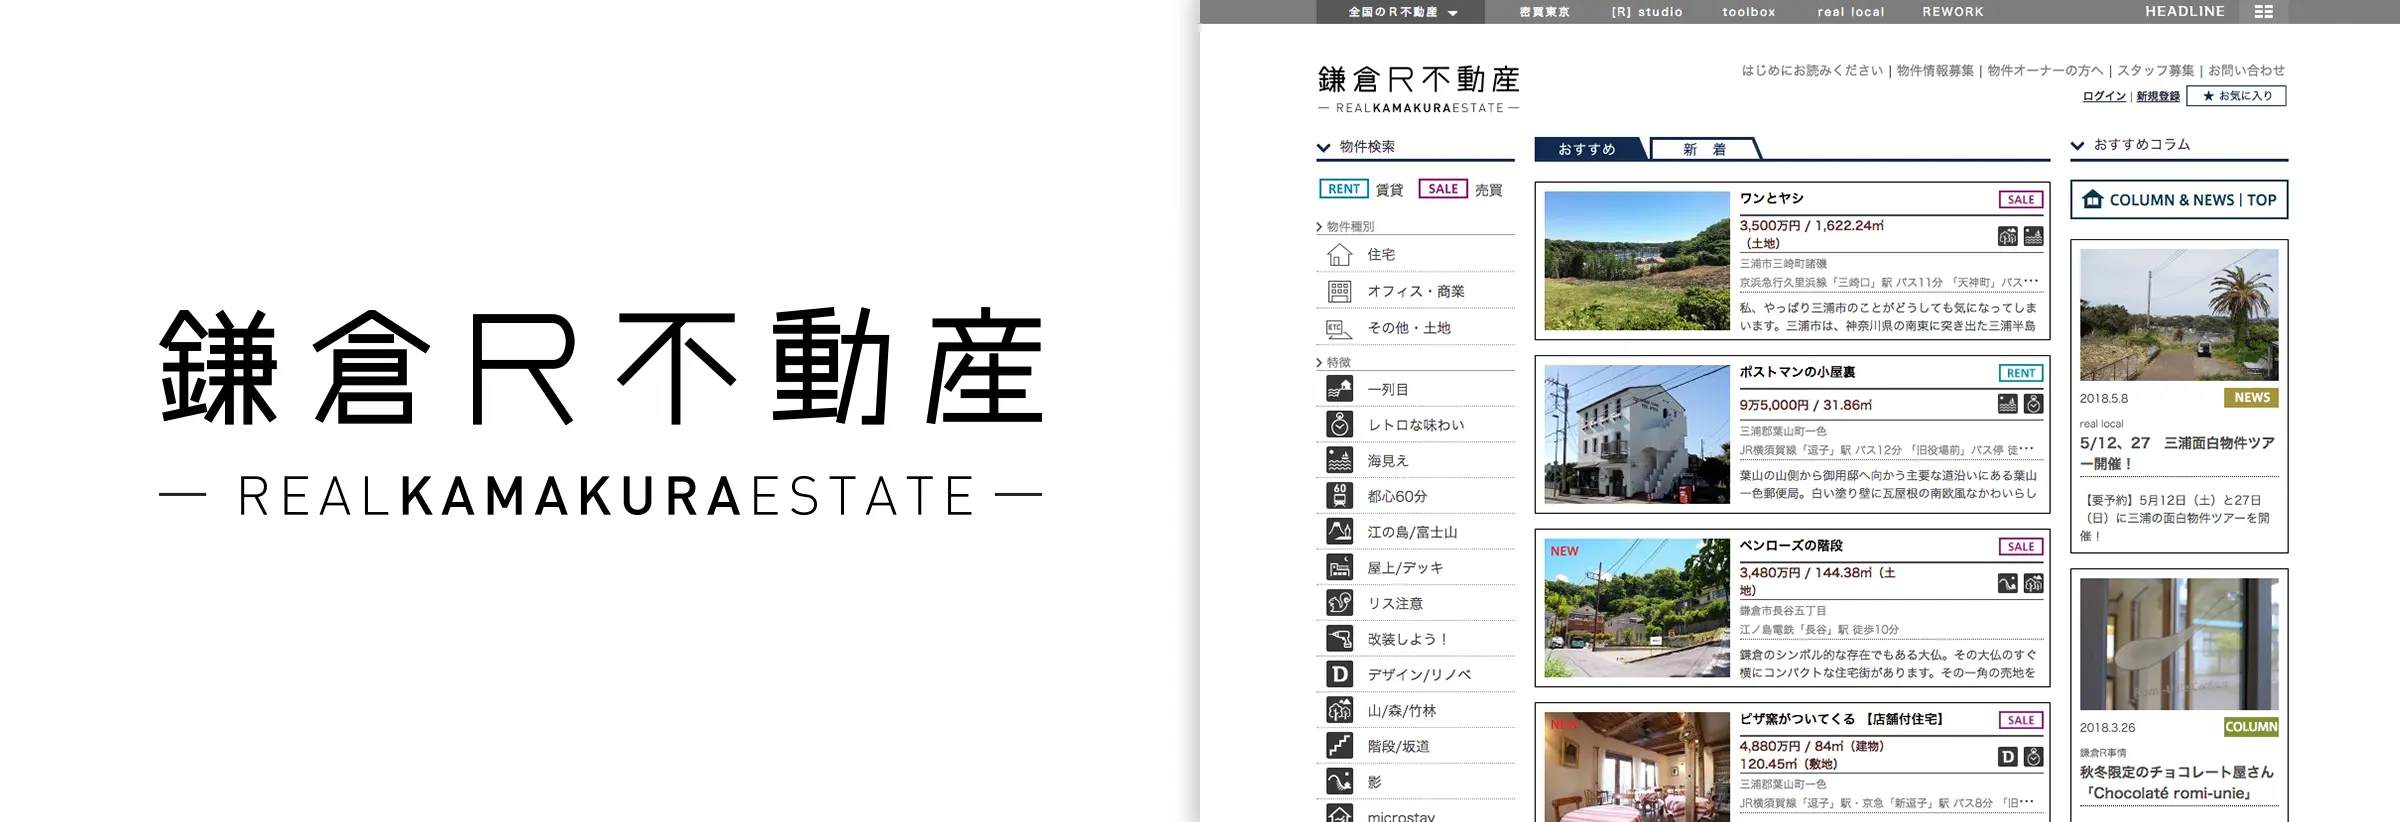
Task: Click the 3,500万円 / 1,622.24㎡ price text
Action: [1811, 226]
